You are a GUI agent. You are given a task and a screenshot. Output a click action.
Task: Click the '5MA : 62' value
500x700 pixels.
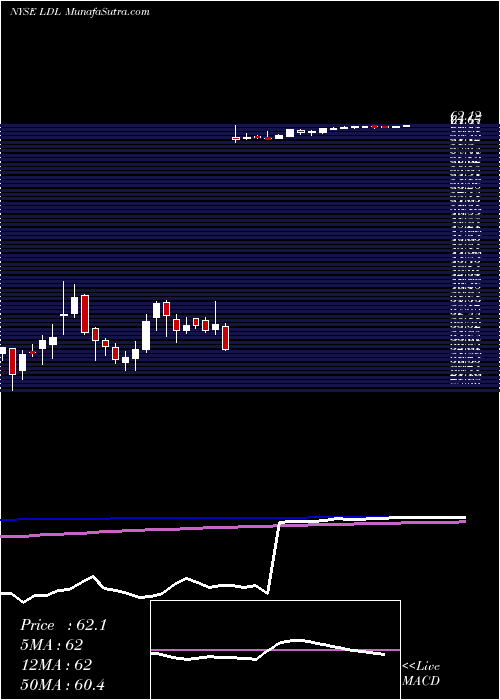pos(52,645)
